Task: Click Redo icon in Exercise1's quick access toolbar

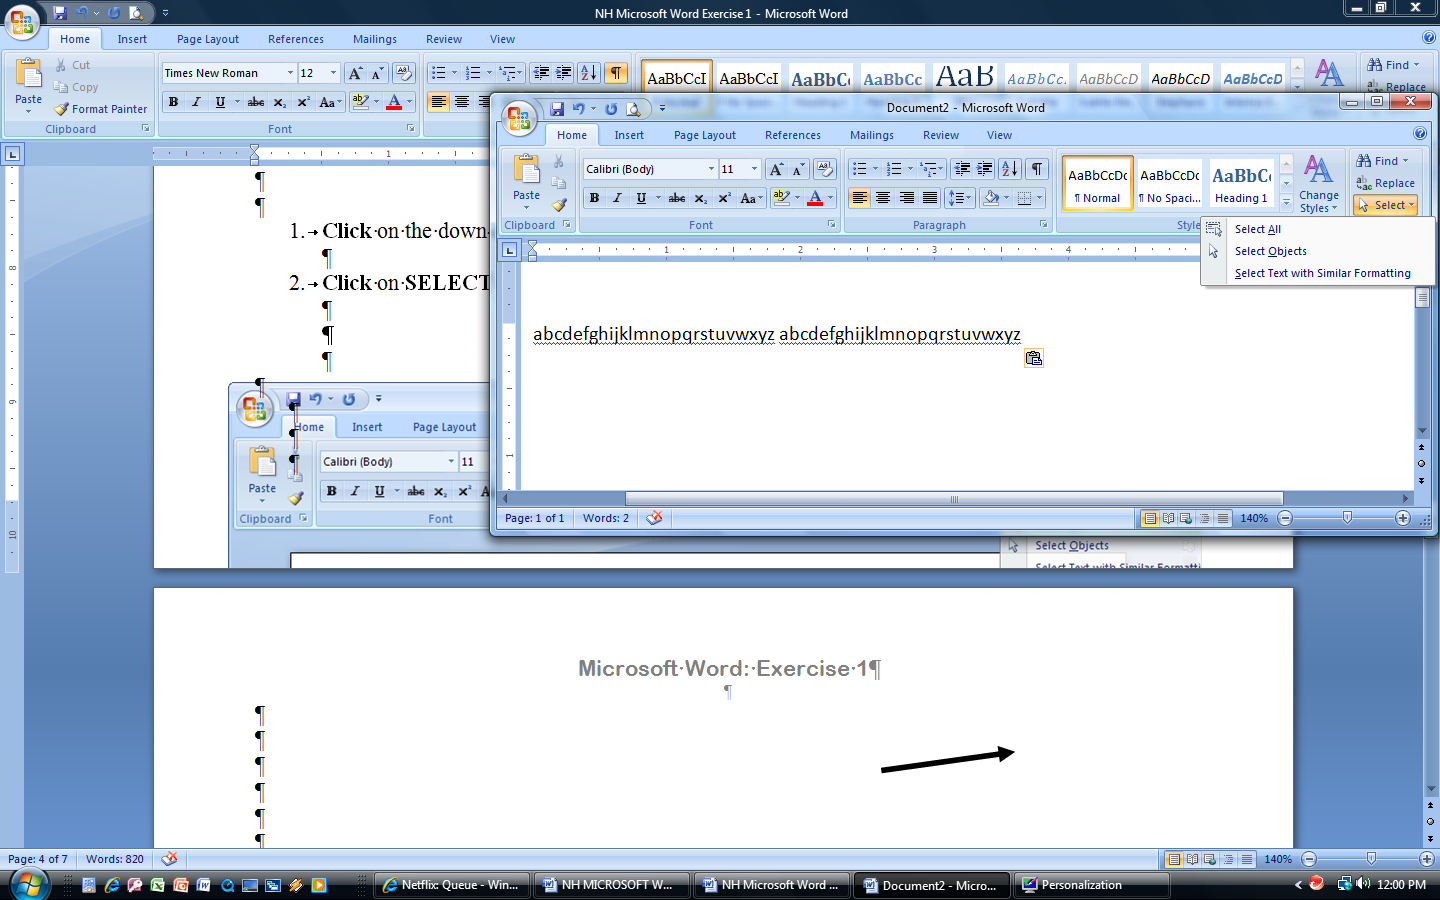Action: coord(113,13)
